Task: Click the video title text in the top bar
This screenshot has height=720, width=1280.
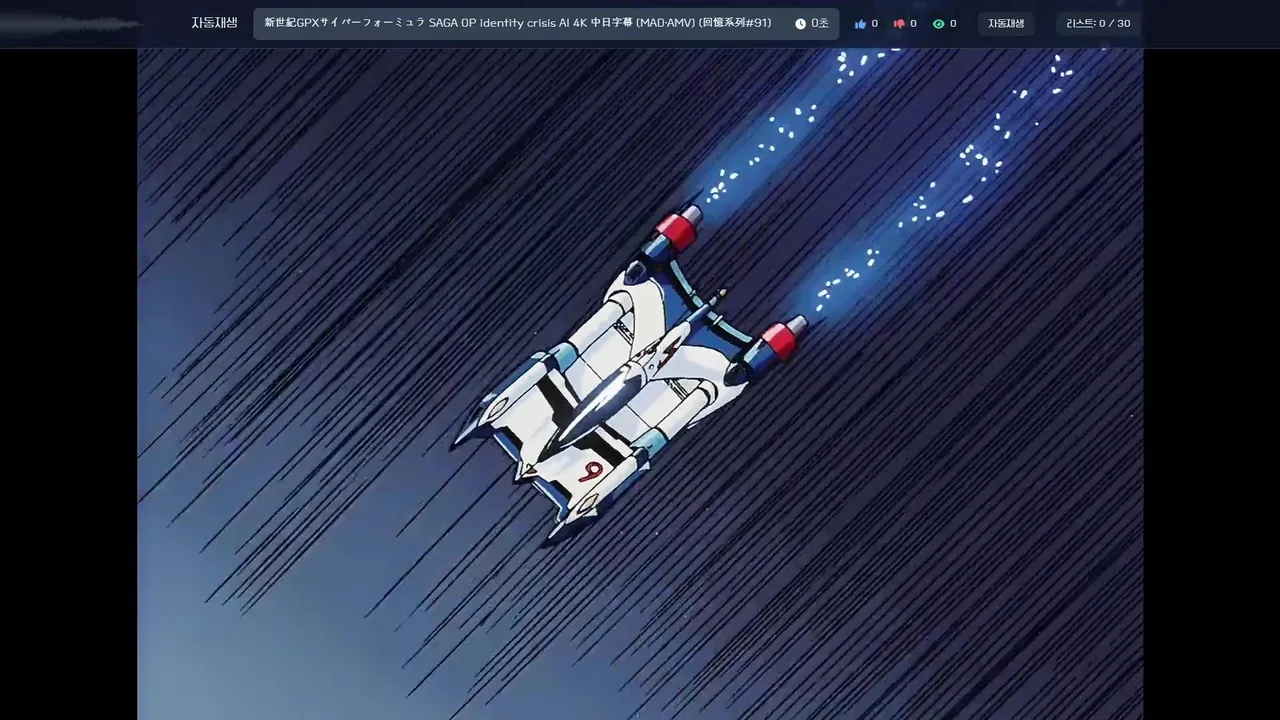Action: tap(518, 23)
